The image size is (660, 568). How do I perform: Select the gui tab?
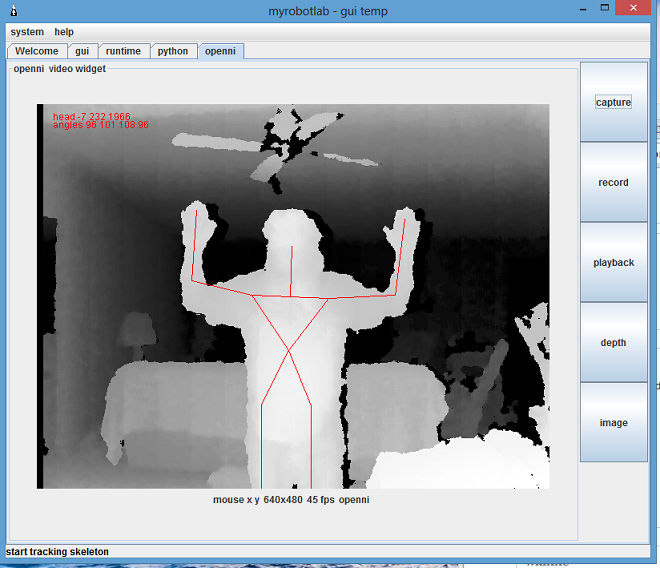click(x=82, y=51)
